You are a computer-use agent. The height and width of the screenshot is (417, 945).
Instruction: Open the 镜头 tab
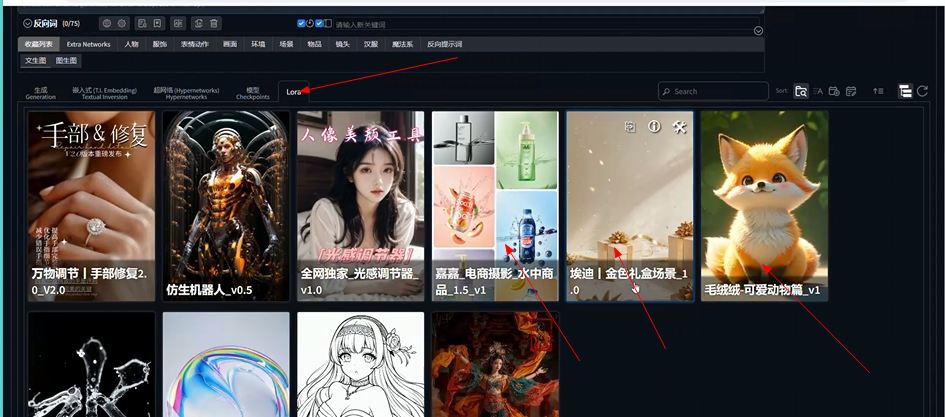coord(343,44)
